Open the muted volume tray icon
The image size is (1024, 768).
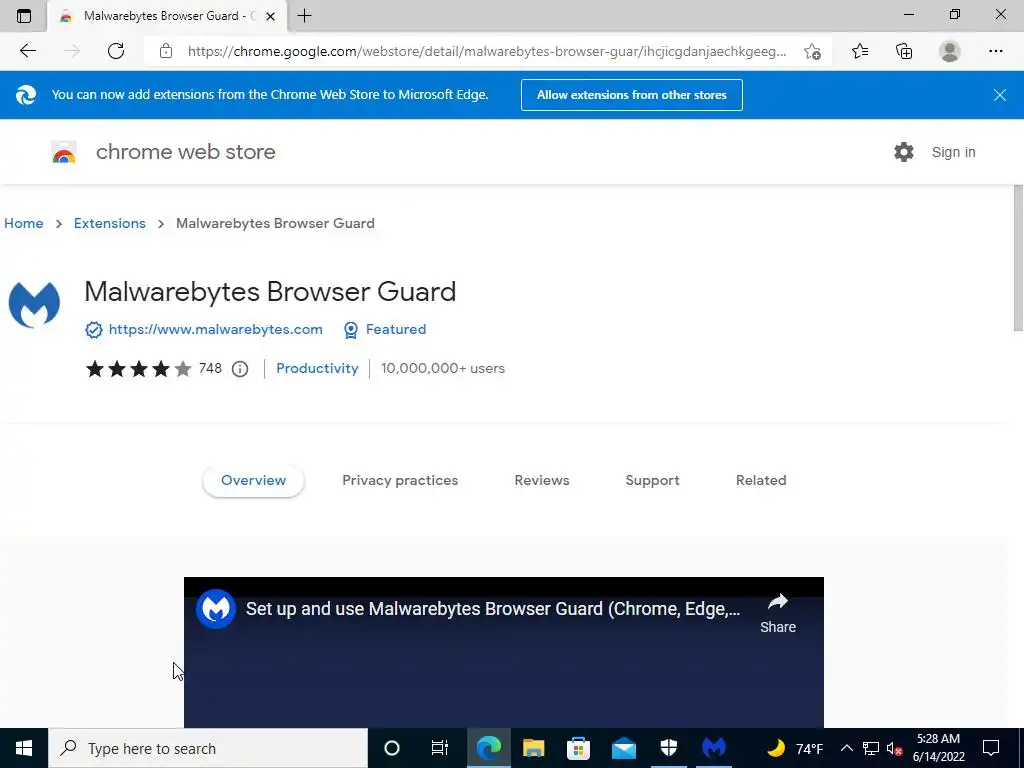[x=895, y=748]
